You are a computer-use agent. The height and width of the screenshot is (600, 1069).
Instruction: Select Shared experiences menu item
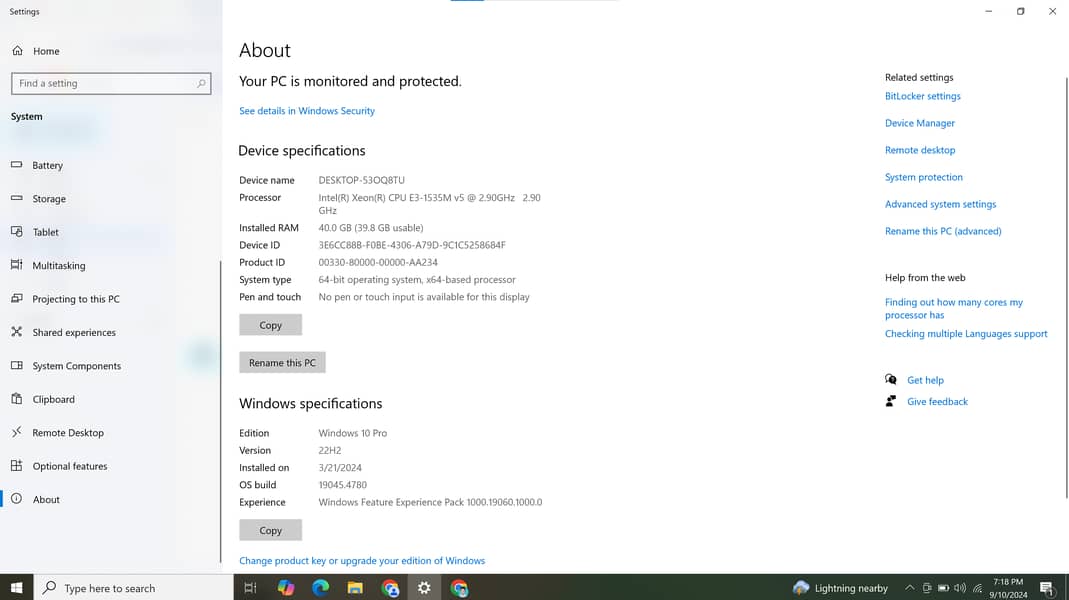(73, 333)
